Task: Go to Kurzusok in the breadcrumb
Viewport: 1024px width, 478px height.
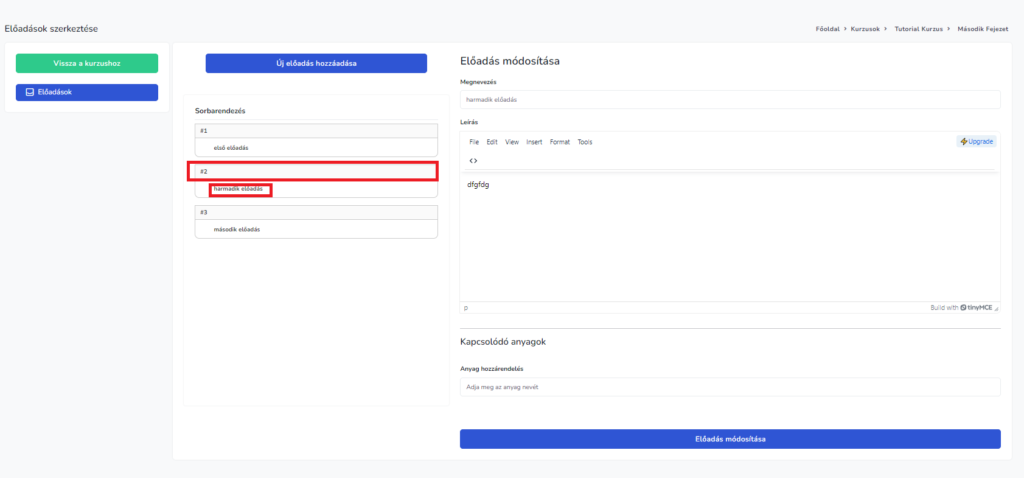Action: (865, 29)
